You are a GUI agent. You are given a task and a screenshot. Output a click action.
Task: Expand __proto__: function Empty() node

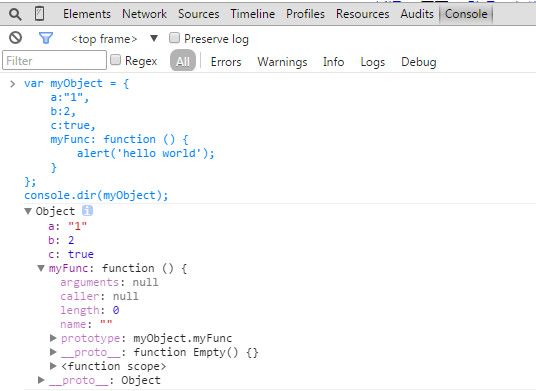point(53,352)
